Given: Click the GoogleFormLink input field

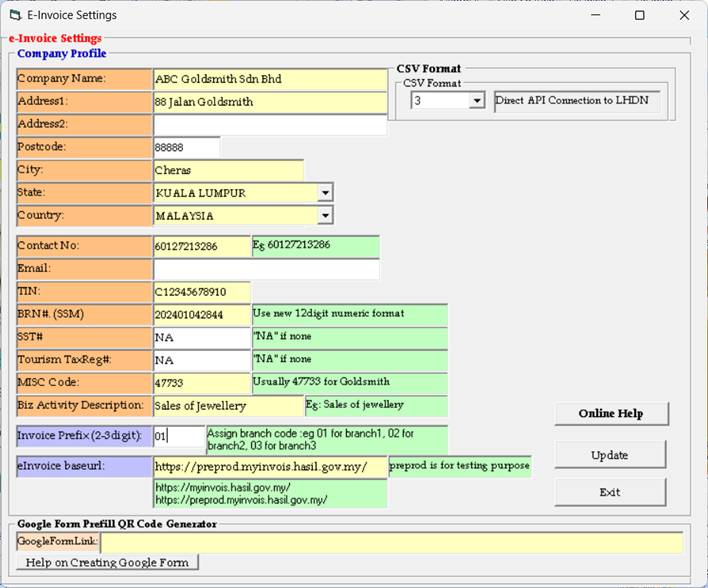Looking at the screenshot, I should point(391,542).
